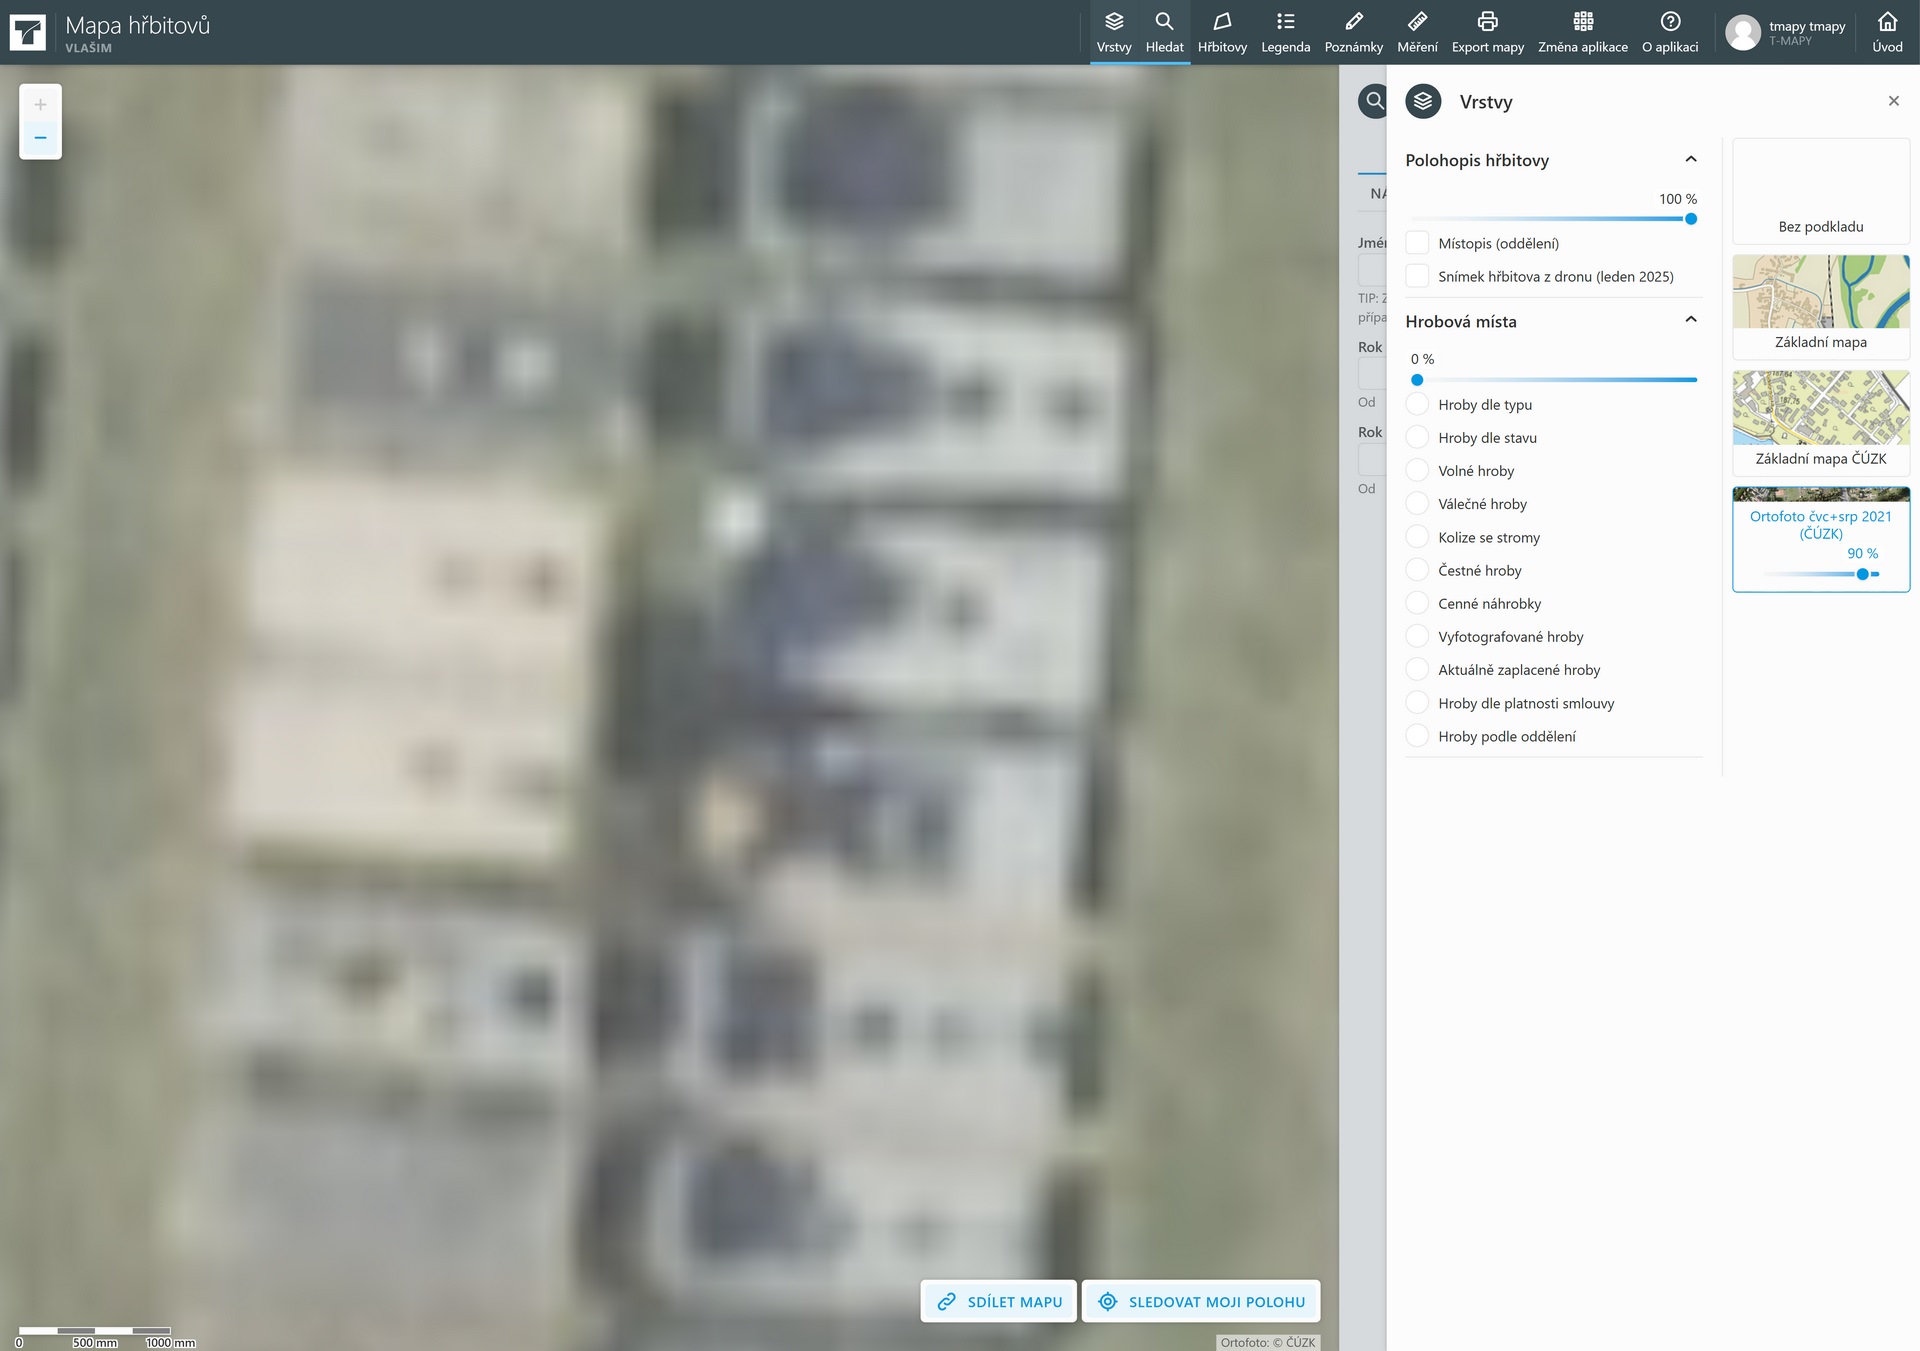Open the O aplikaci help info
The width and height of the screenshot is (1920, 1351).
click(1670, 32)
